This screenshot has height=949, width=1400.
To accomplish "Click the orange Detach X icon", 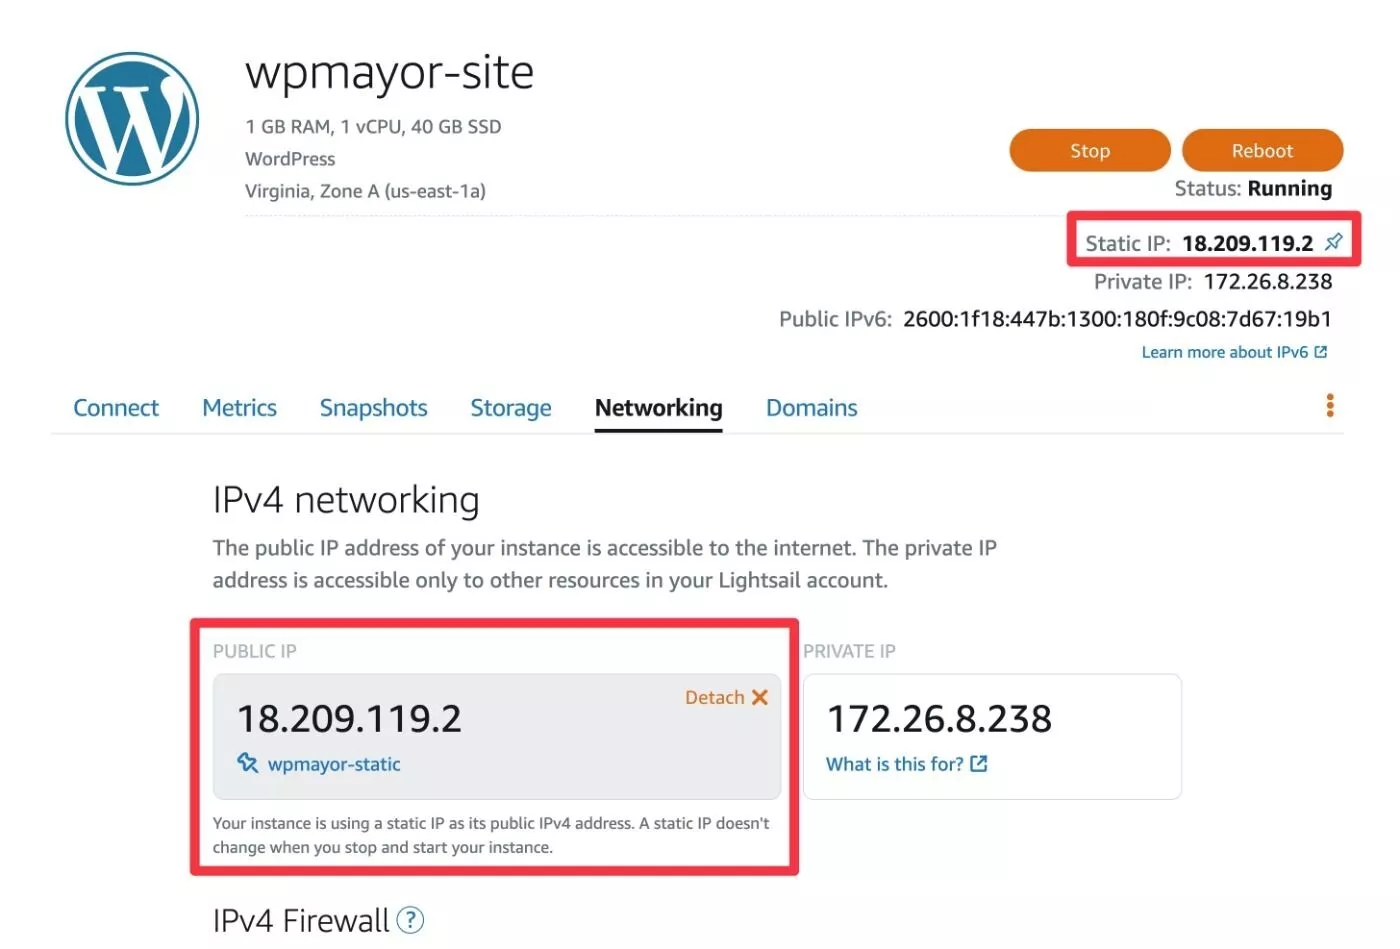I will [x=760, y=697].
